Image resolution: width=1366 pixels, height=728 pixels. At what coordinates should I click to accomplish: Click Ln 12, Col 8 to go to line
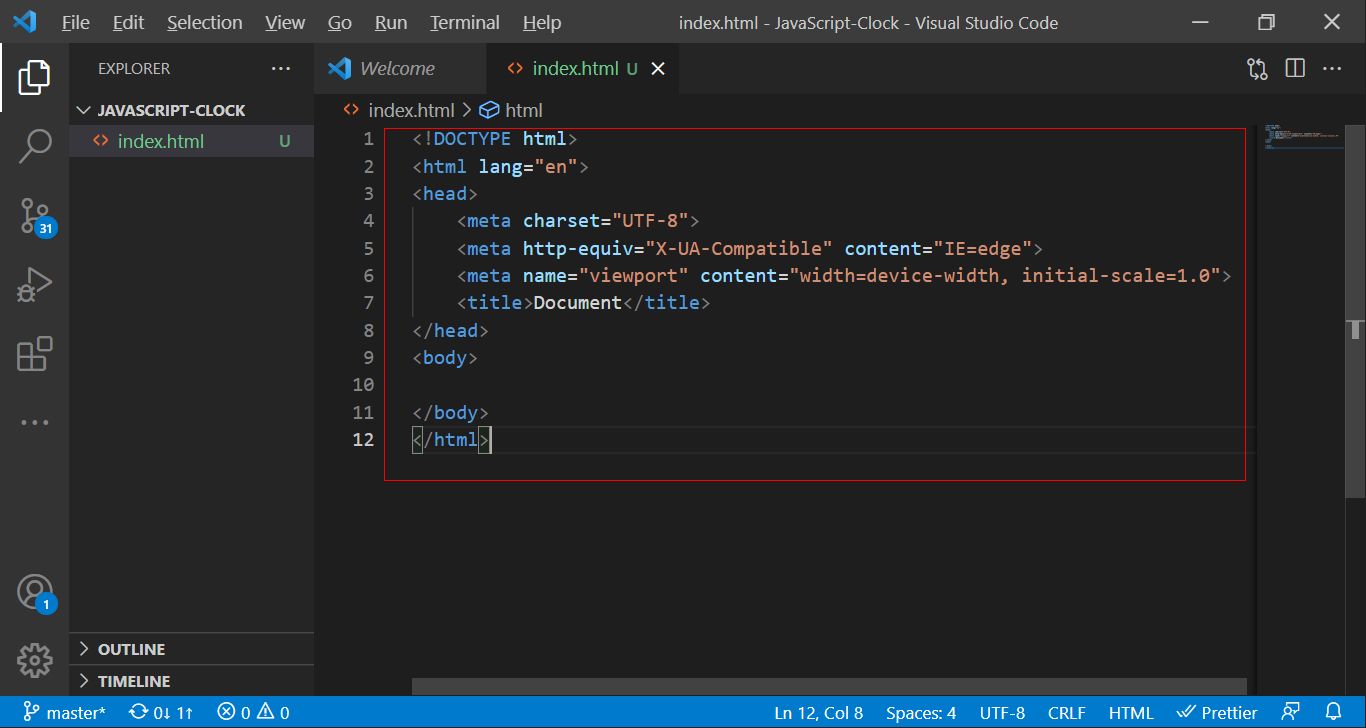[x=818, y=713]
